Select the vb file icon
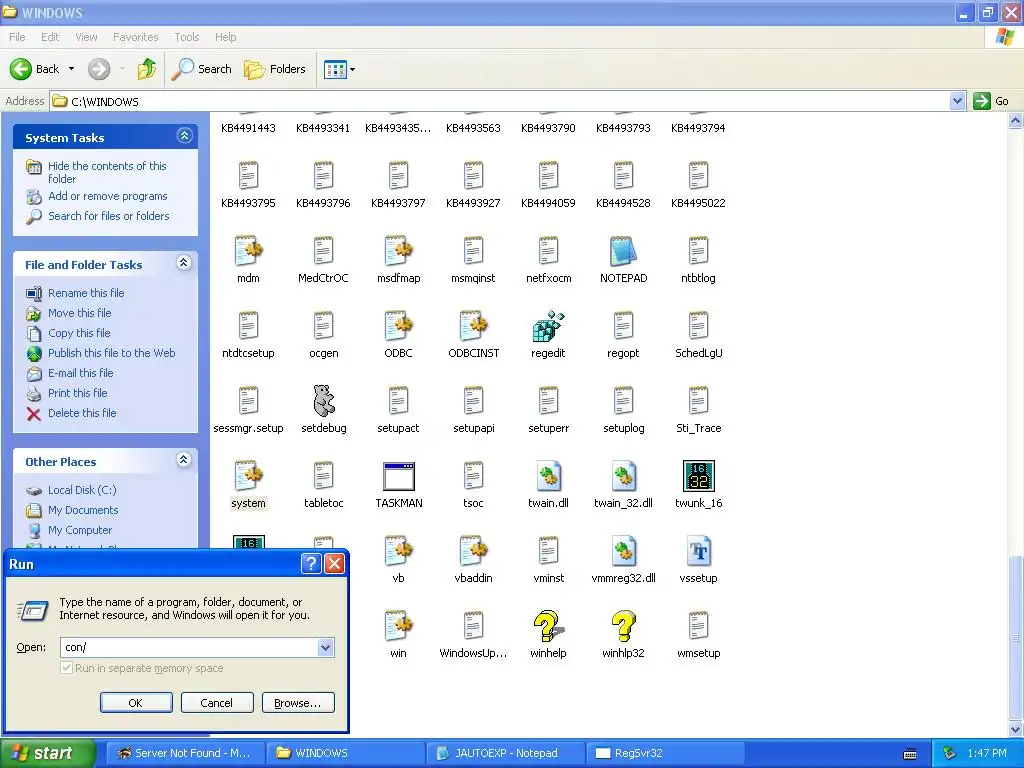Image resolution: width=1024 pixels, height=768 pixels. pyautogui.click(x=398, y=551)
